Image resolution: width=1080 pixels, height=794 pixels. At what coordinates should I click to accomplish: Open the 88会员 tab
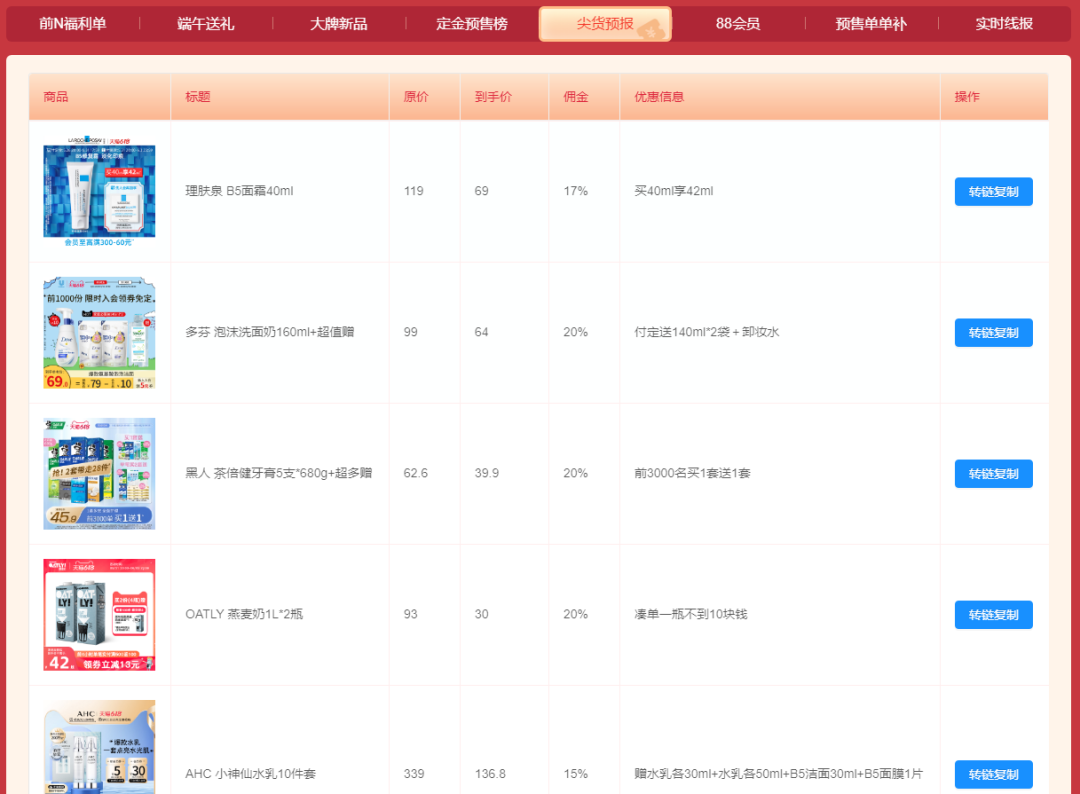(x=738, y=24)
